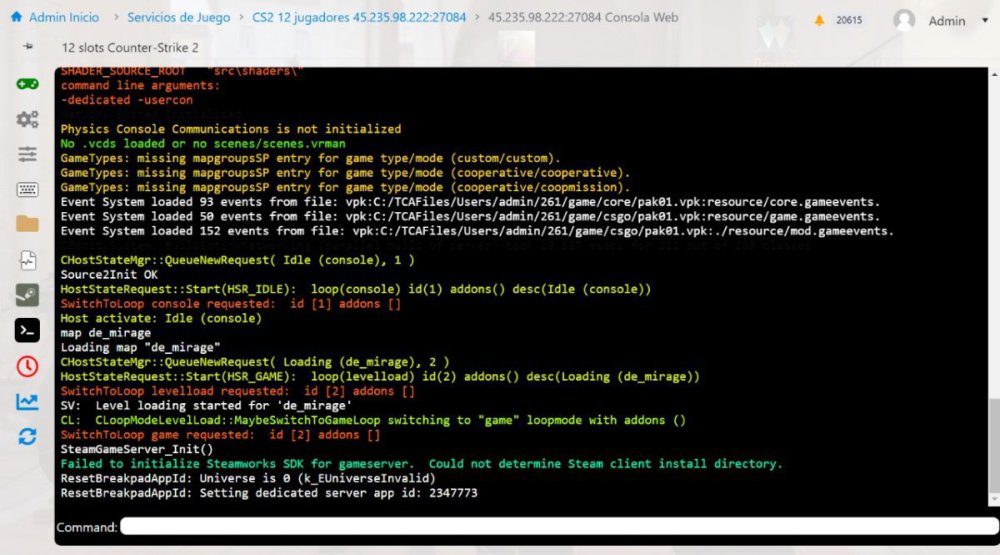This screenshot has width=1000, height=555.
Task: Toggle the sidebar pin icon
Action: coord(27,47)
